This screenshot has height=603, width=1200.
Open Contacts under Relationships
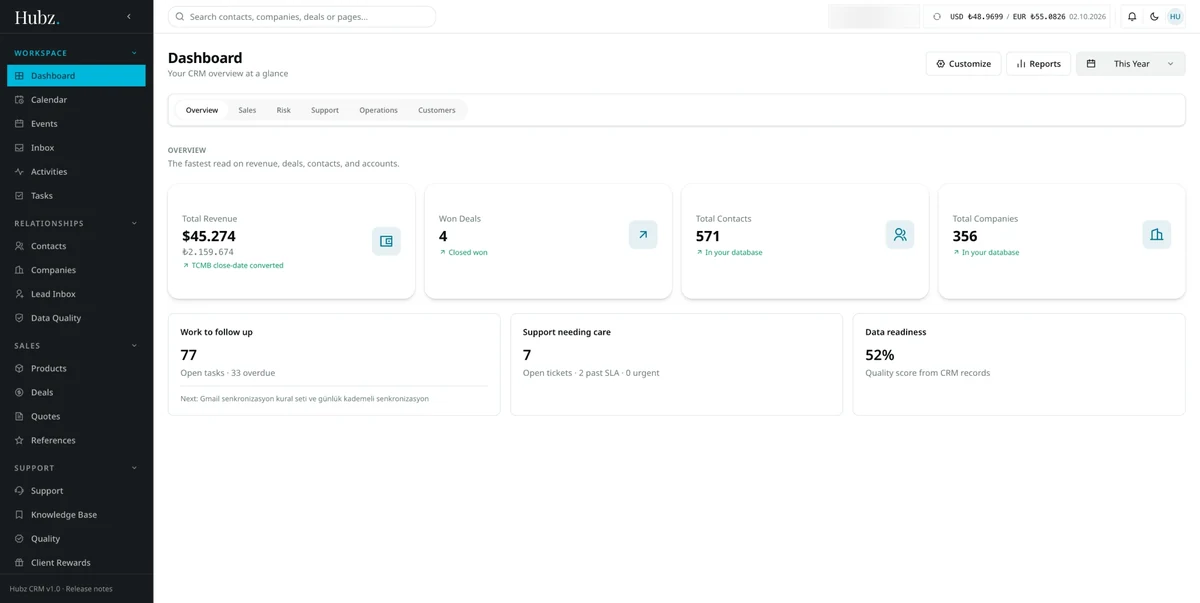[x=76, y=246]
